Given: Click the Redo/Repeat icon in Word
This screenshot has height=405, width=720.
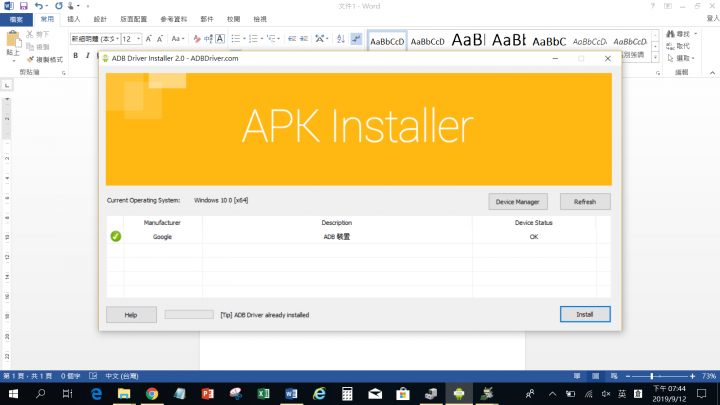Looking at the screenshot, I should point(59,6).
